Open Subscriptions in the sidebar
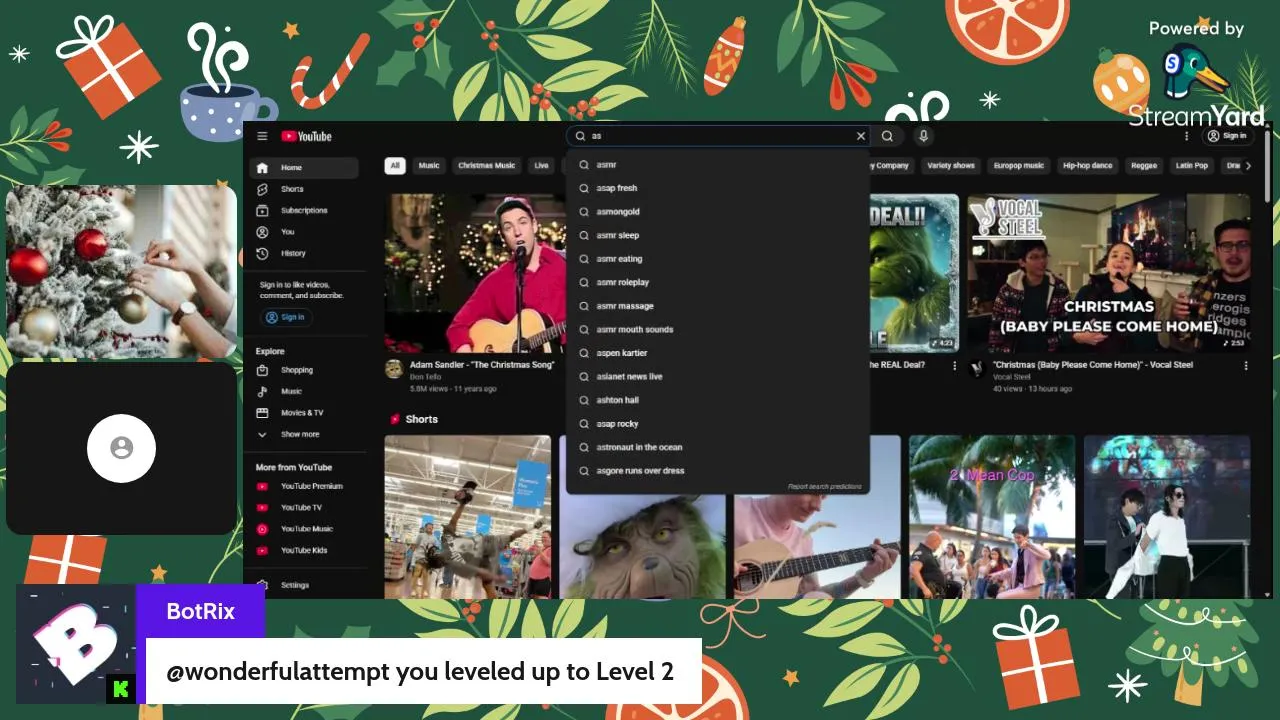This screenshot has height=720, width=1280. click(x=304, y=211)
